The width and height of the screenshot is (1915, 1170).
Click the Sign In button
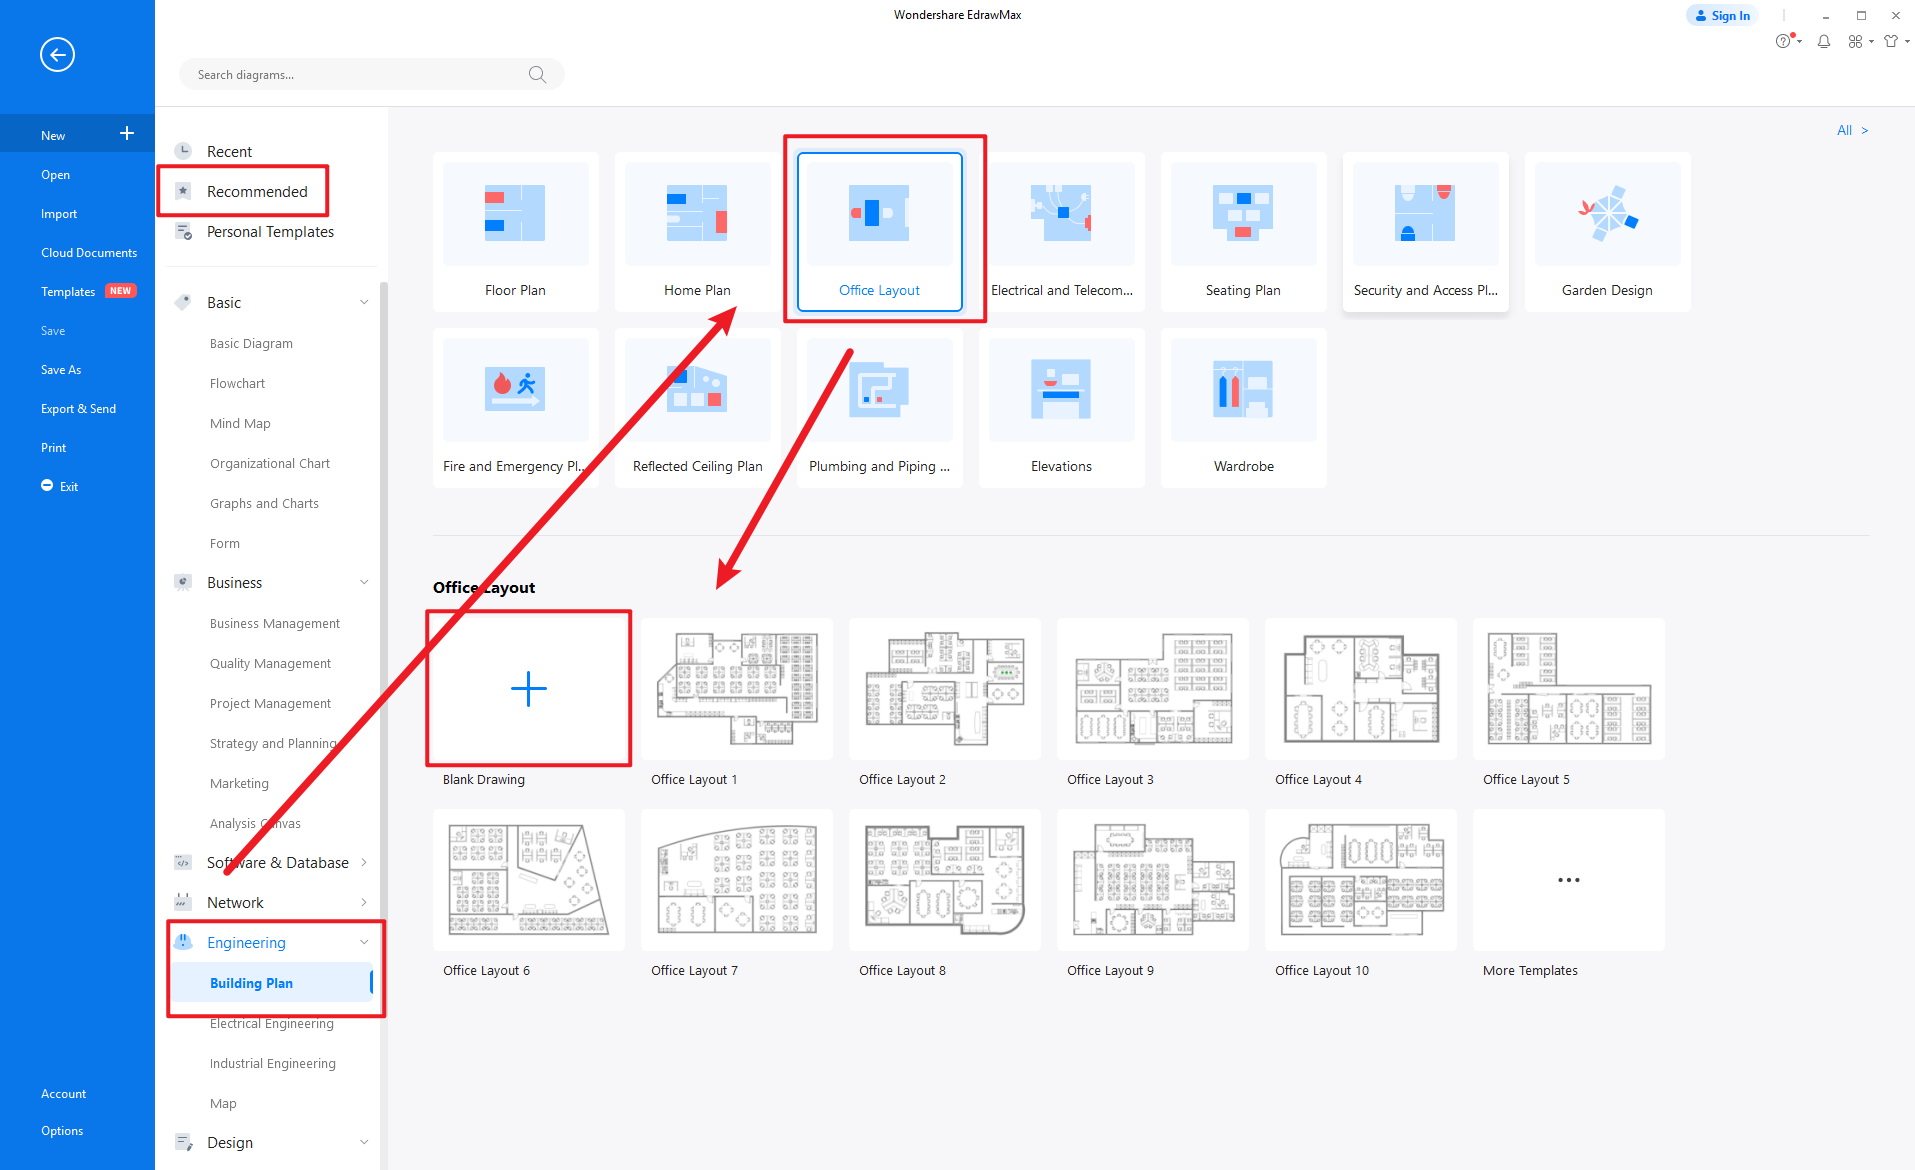pos(1722,15)
